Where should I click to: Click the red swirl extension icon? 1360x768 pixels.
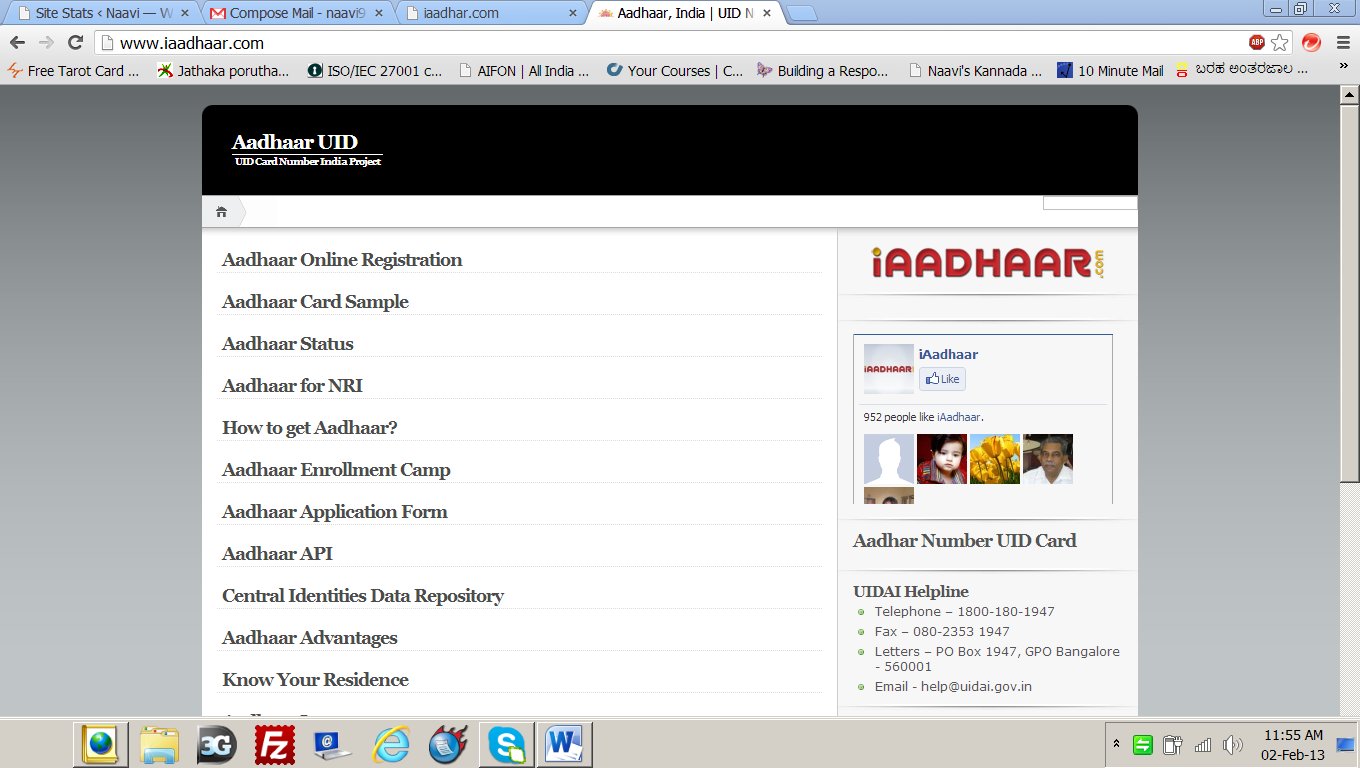click(x=1311, y=43)
